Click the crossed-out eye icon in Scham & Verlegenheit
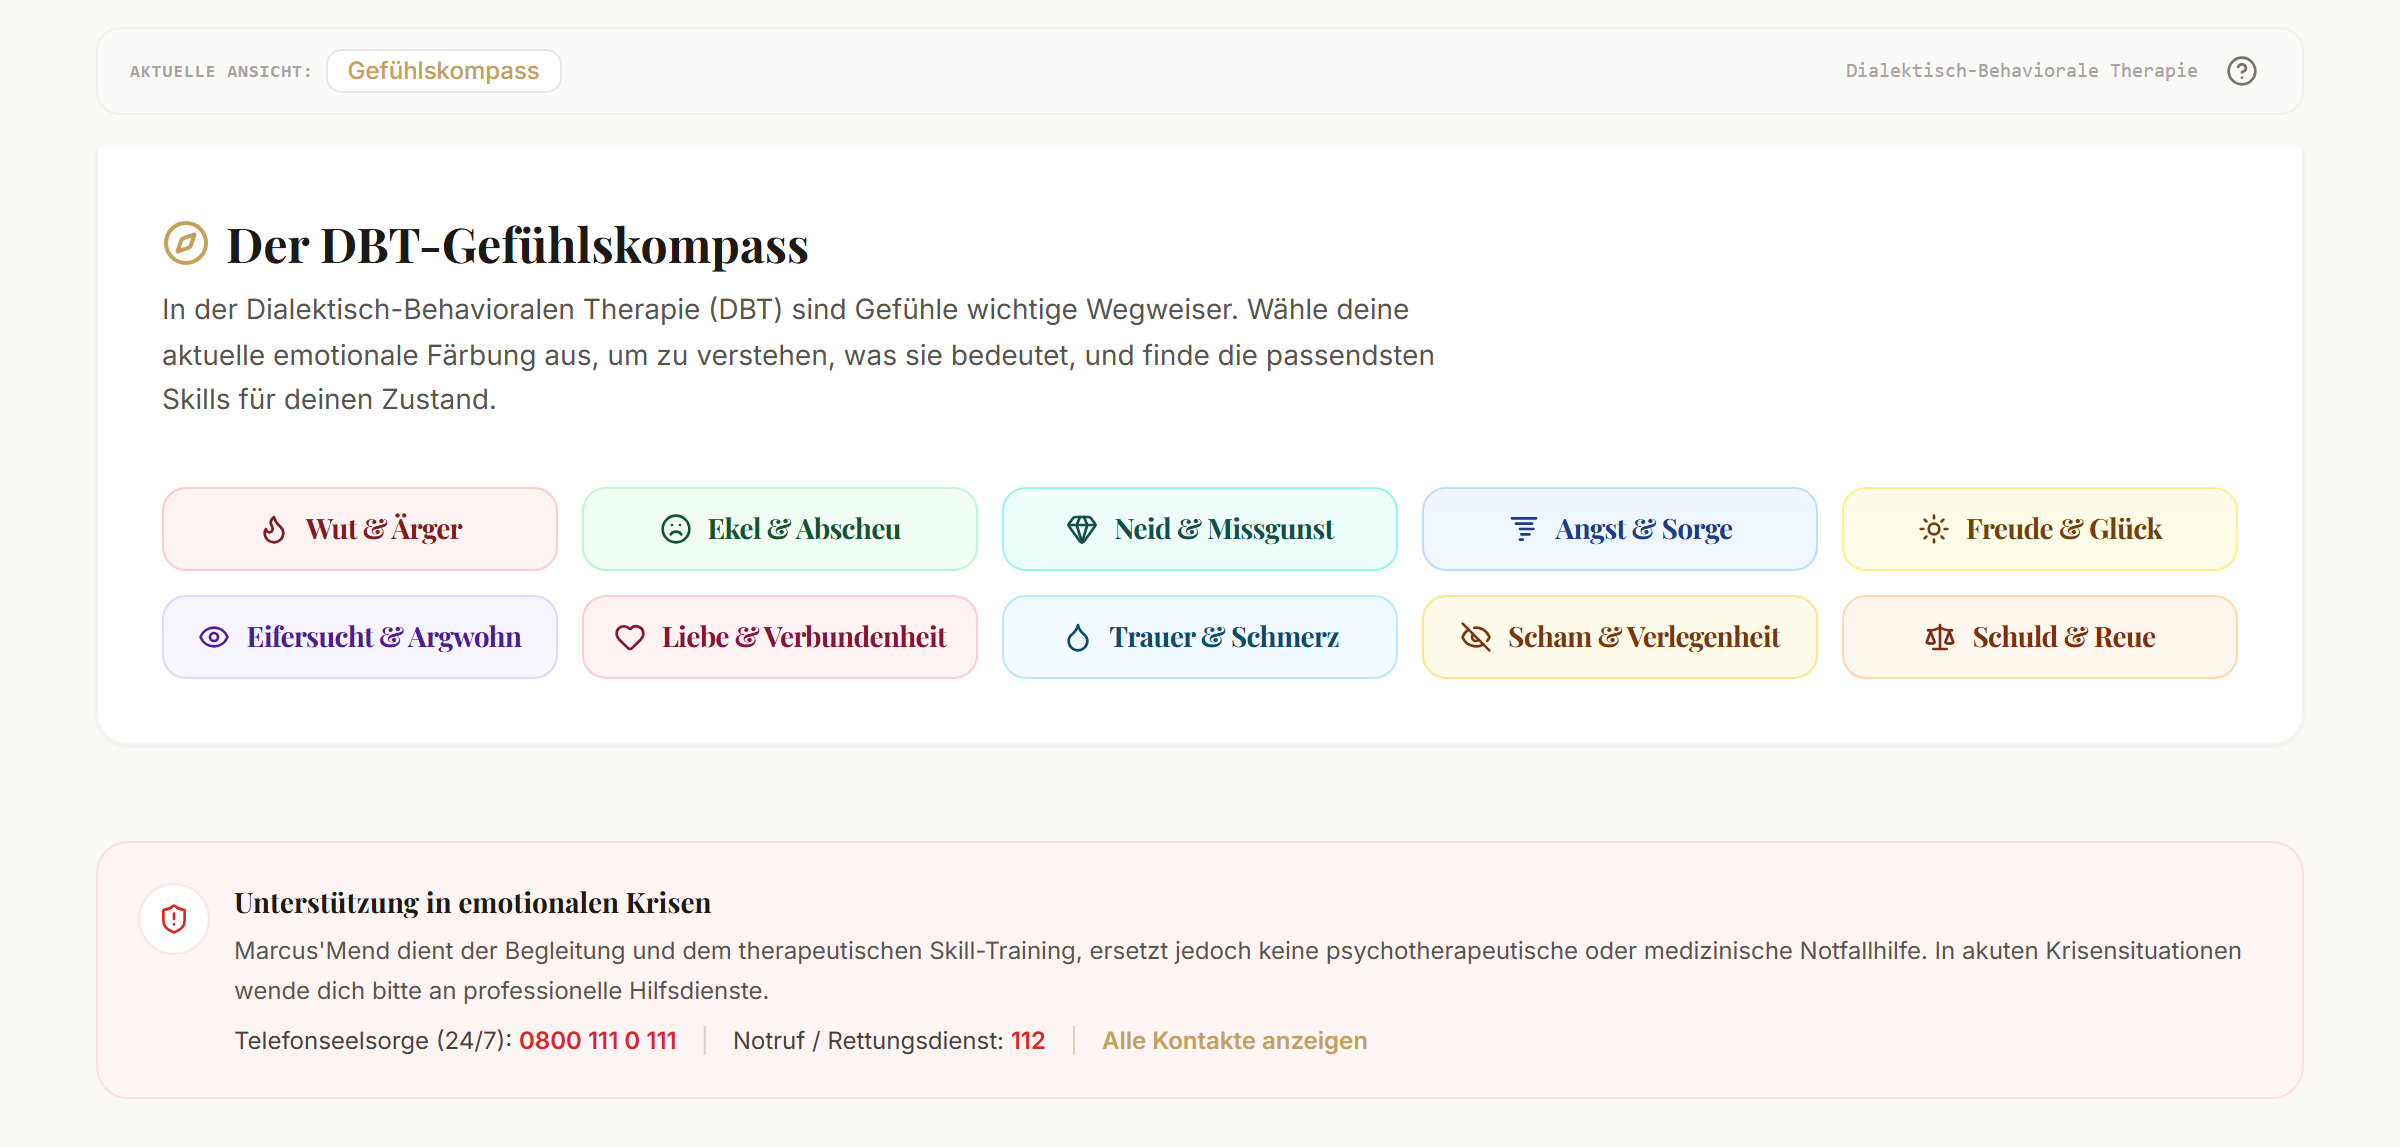Viewport: 2400px width, 1147px height. 1476,637
